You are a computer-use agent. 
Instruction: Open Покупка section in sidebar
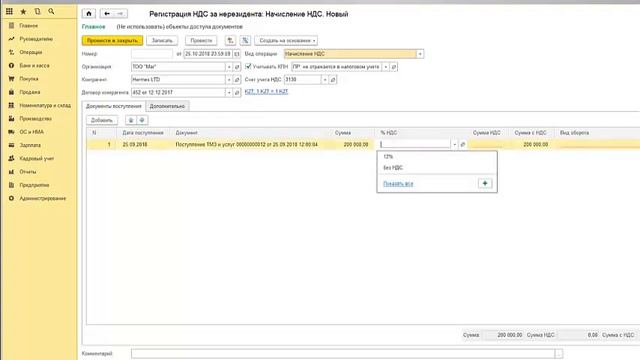pos(29,79)
